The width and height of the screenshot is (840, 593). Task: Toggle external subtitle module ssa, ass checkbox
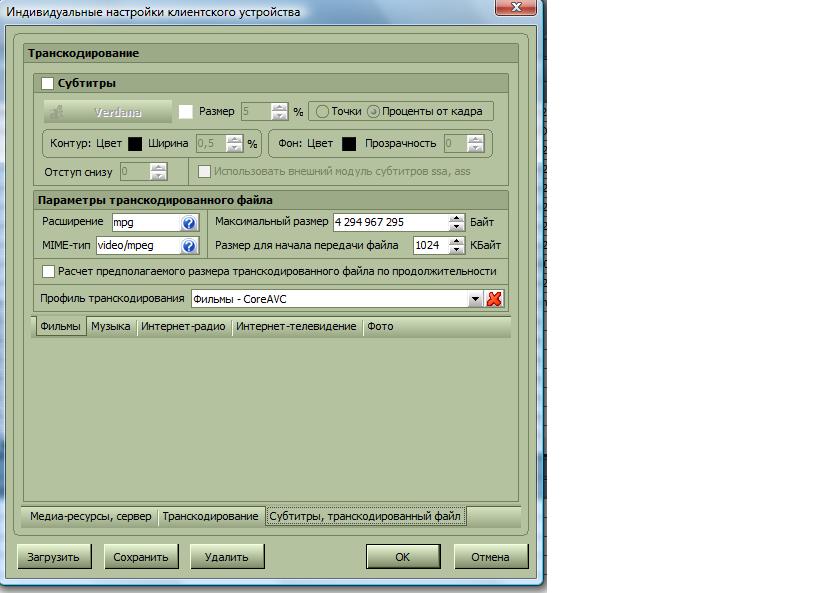204,171
